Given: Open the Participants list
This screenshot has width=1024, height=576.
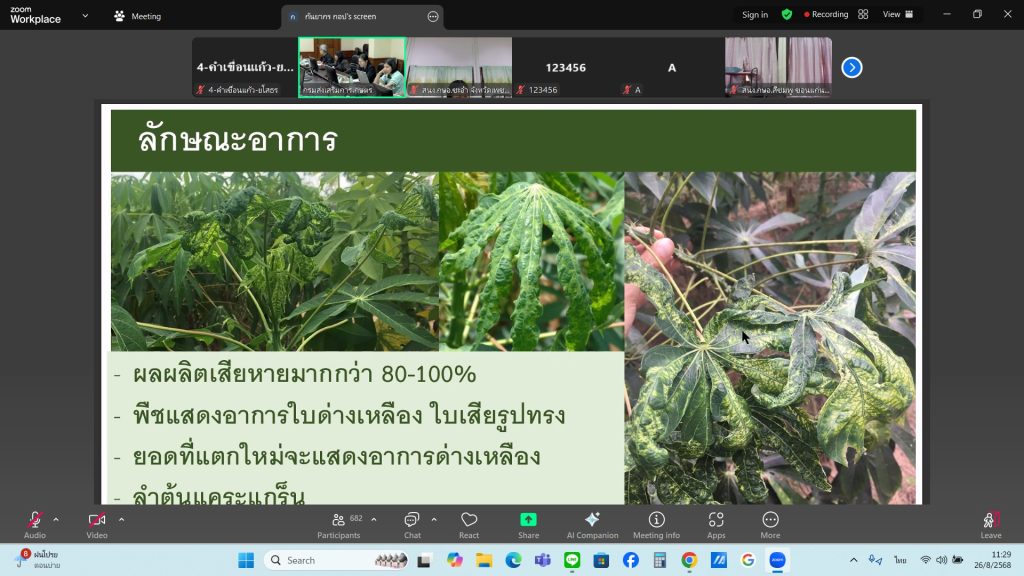Looking at the screenshot, I should click(x=339, y=524).
